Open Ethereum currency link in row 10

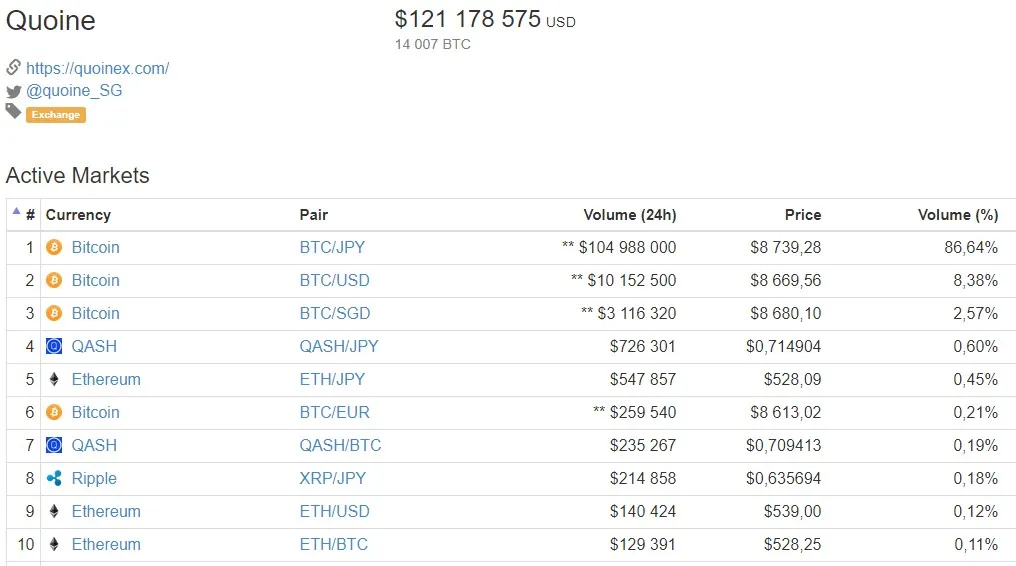[x=106, y=545]
